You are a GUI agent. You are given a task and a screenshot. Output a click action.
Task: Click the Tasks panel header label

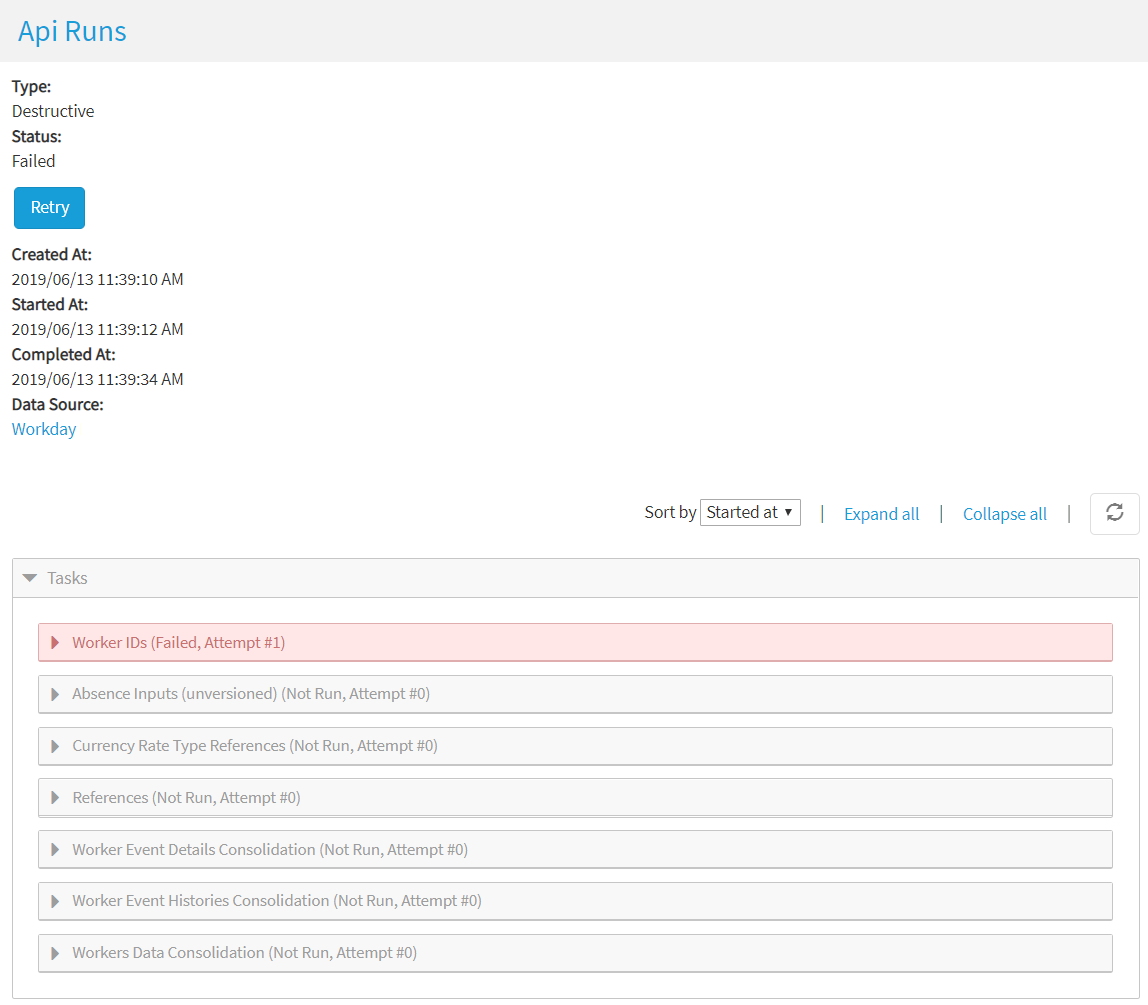67,578
